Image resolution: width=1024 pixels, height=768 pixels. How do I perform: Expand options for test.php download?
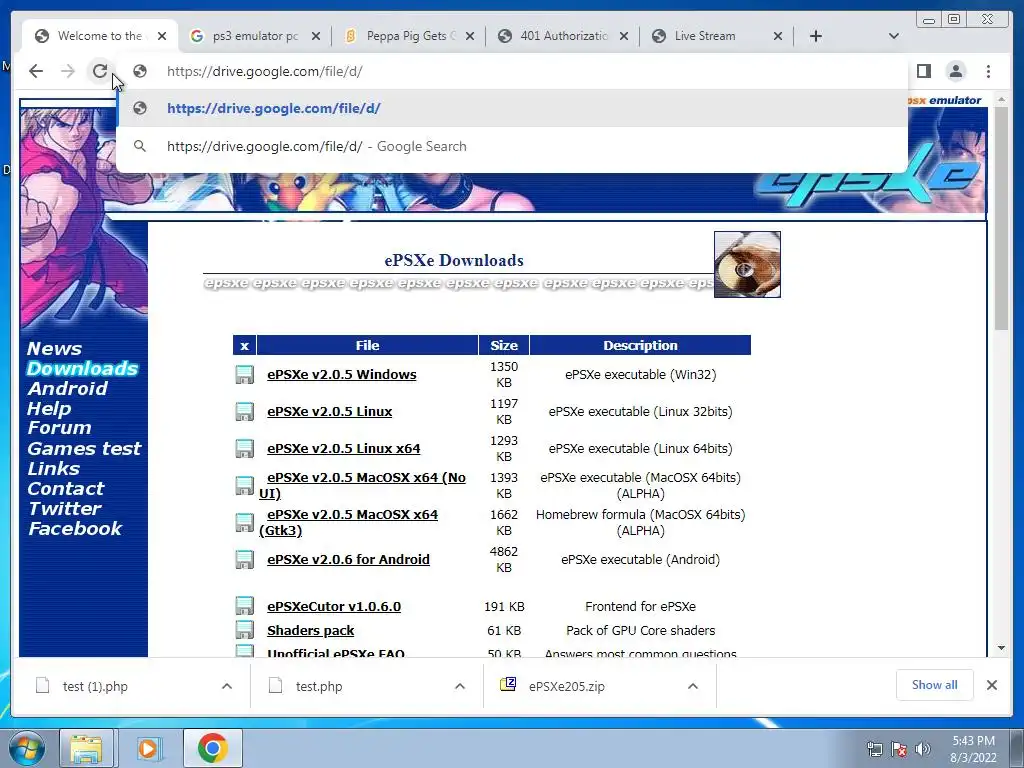pos(460,686)
